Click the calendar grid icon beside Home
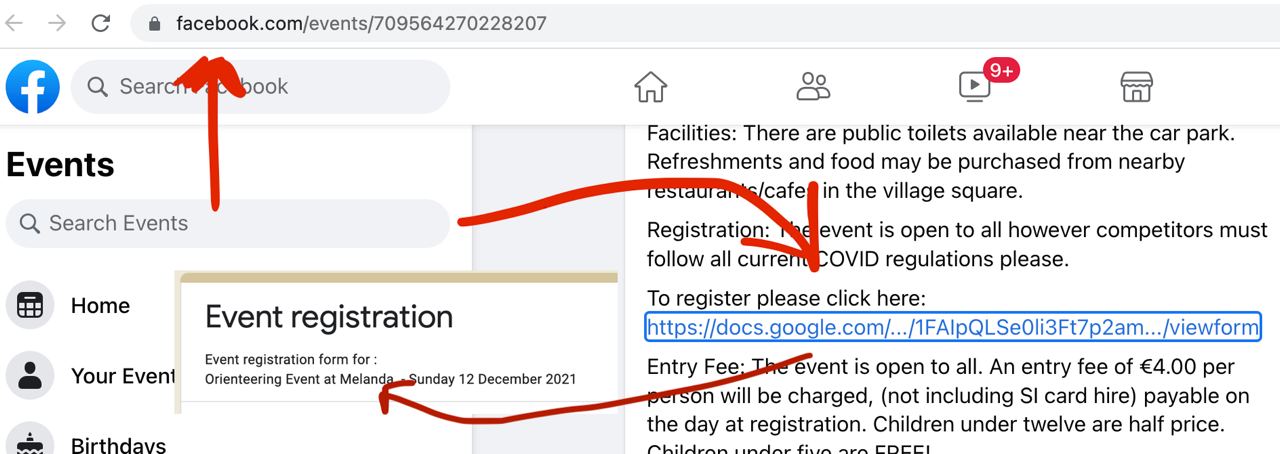This screenshot has height=454, width=1280. [x=30, y=306]
